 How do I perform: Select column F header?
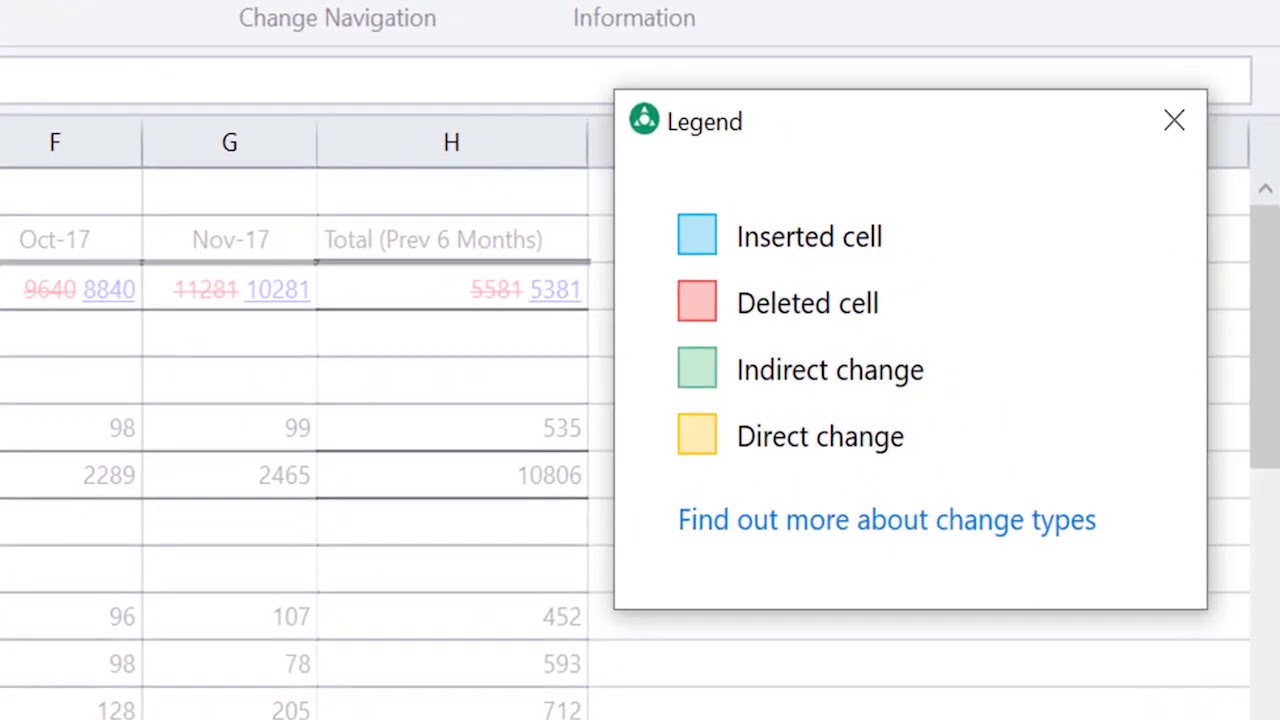71,143
